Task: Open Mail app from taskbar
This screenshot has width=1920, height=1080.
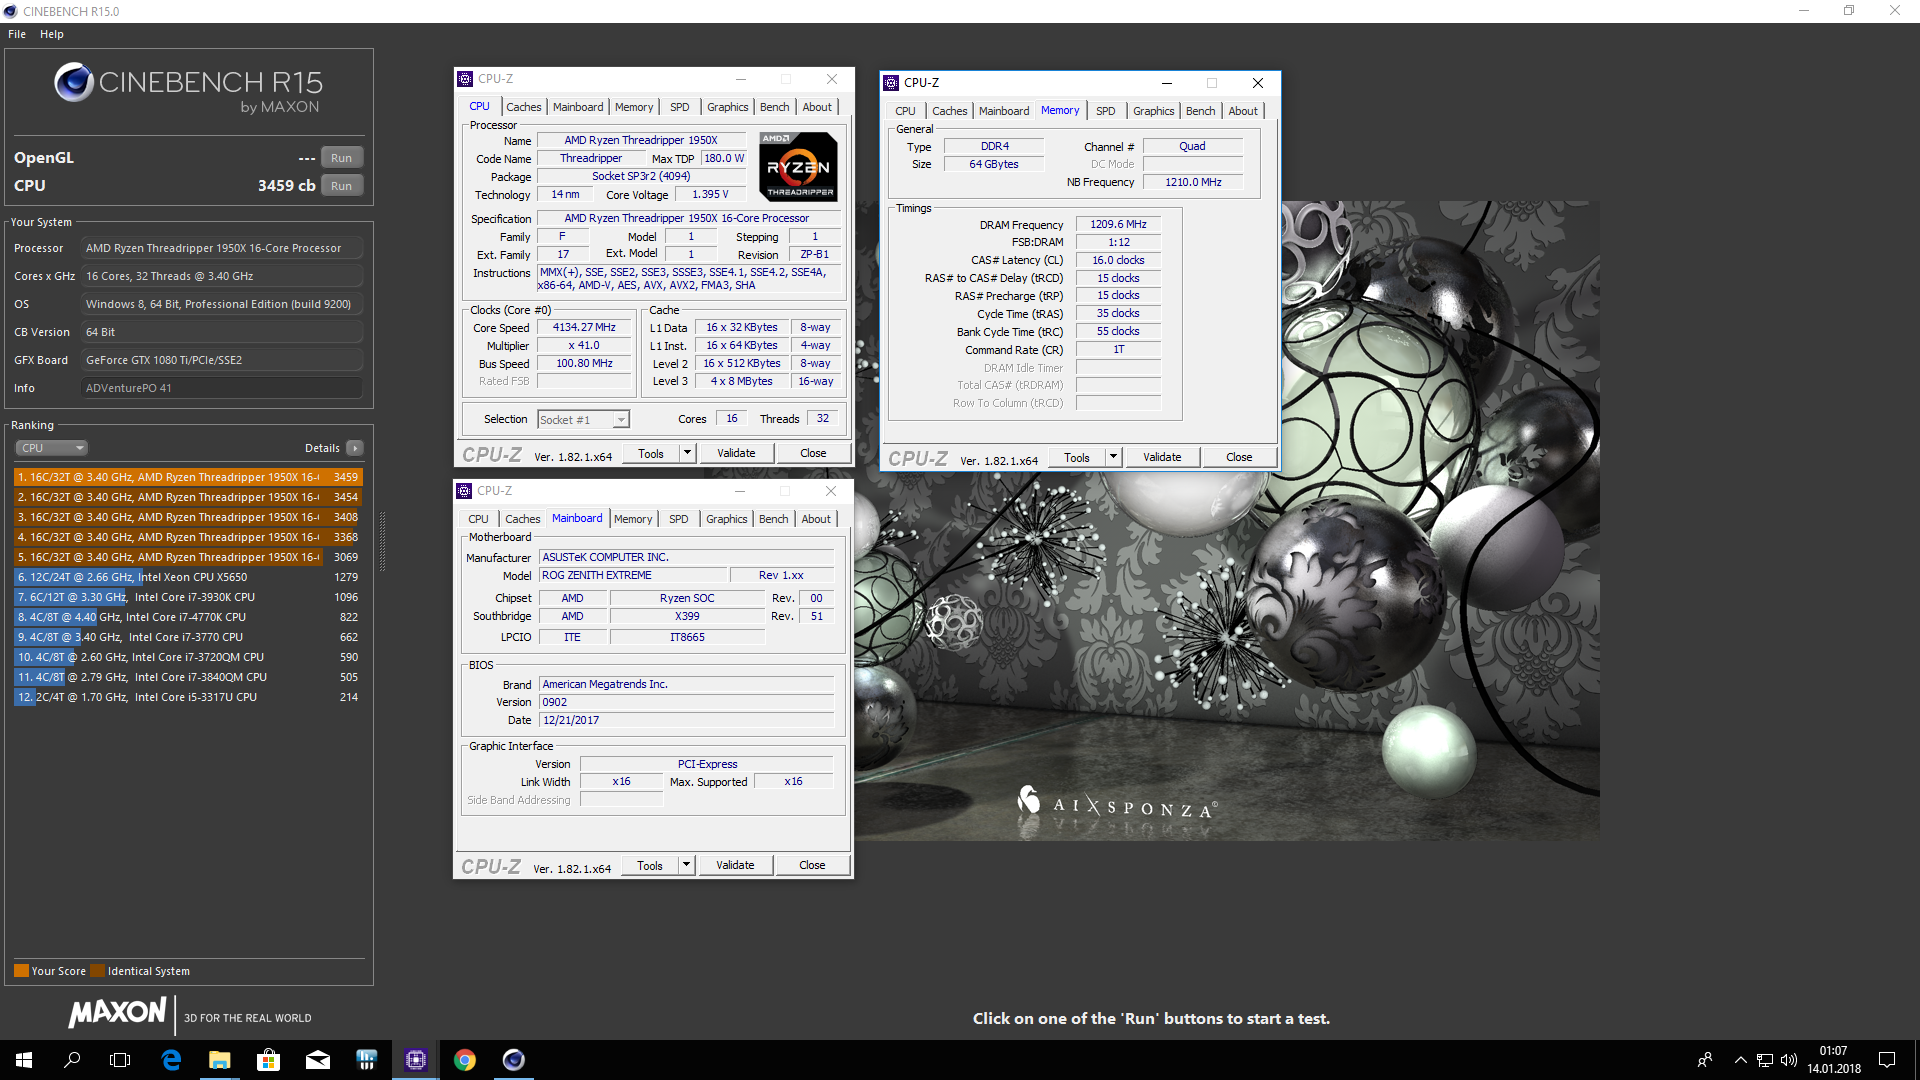Action: [x=318, y=1060]
